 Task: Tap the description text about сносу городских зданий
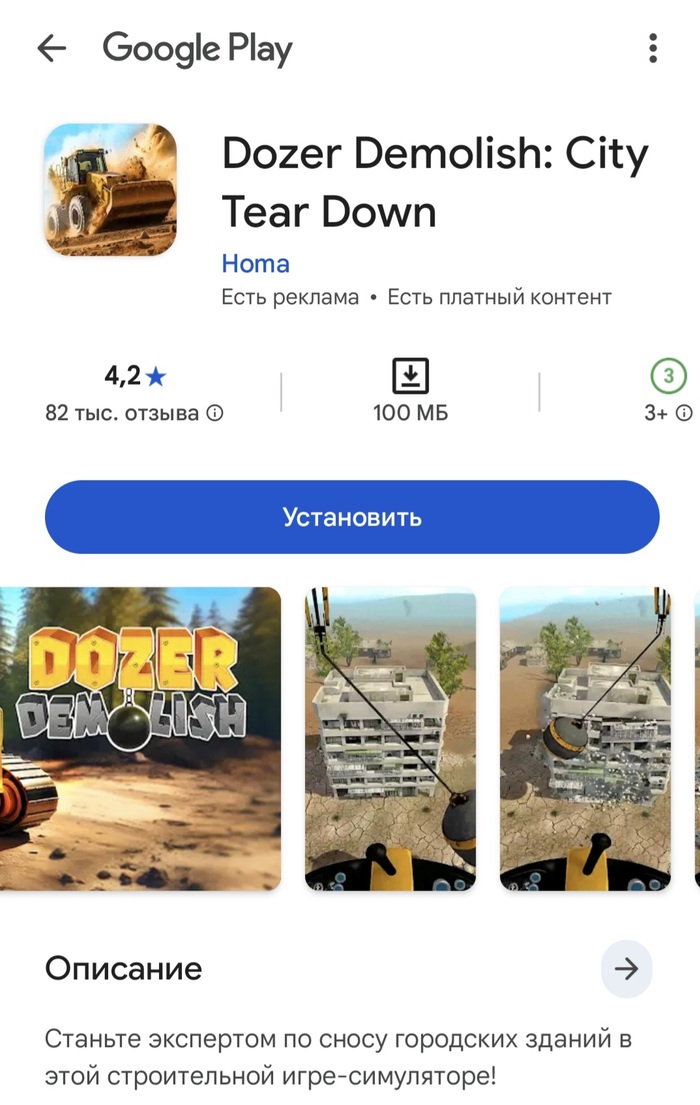[338, 1057]
